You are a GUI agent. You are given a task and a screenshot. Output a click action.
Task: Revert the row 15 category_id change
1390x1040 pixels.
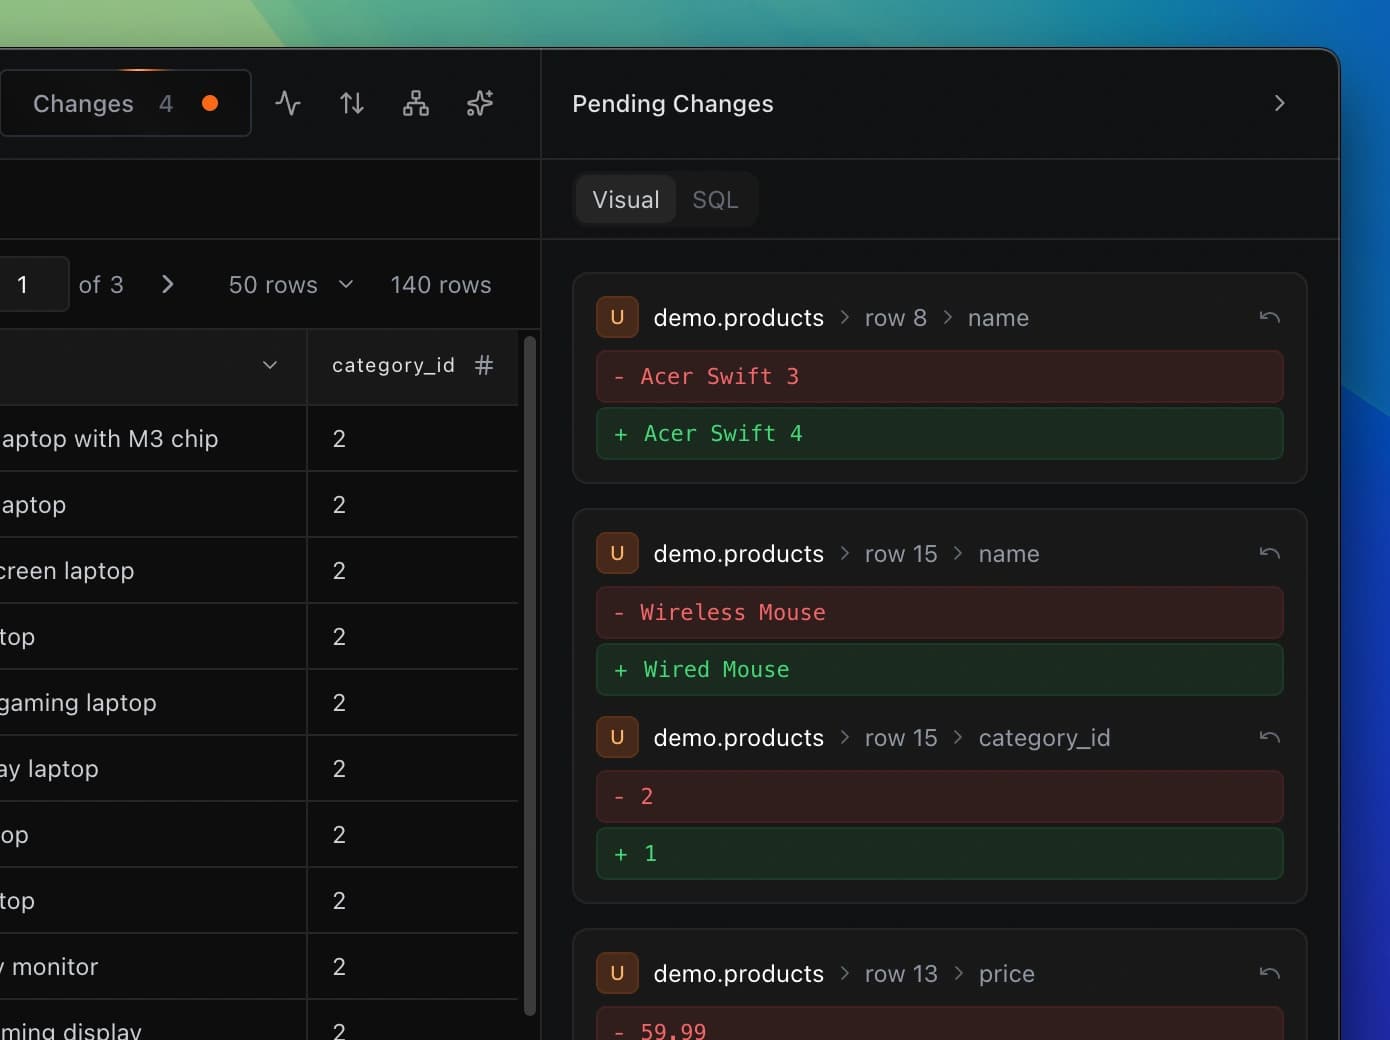1269,737
